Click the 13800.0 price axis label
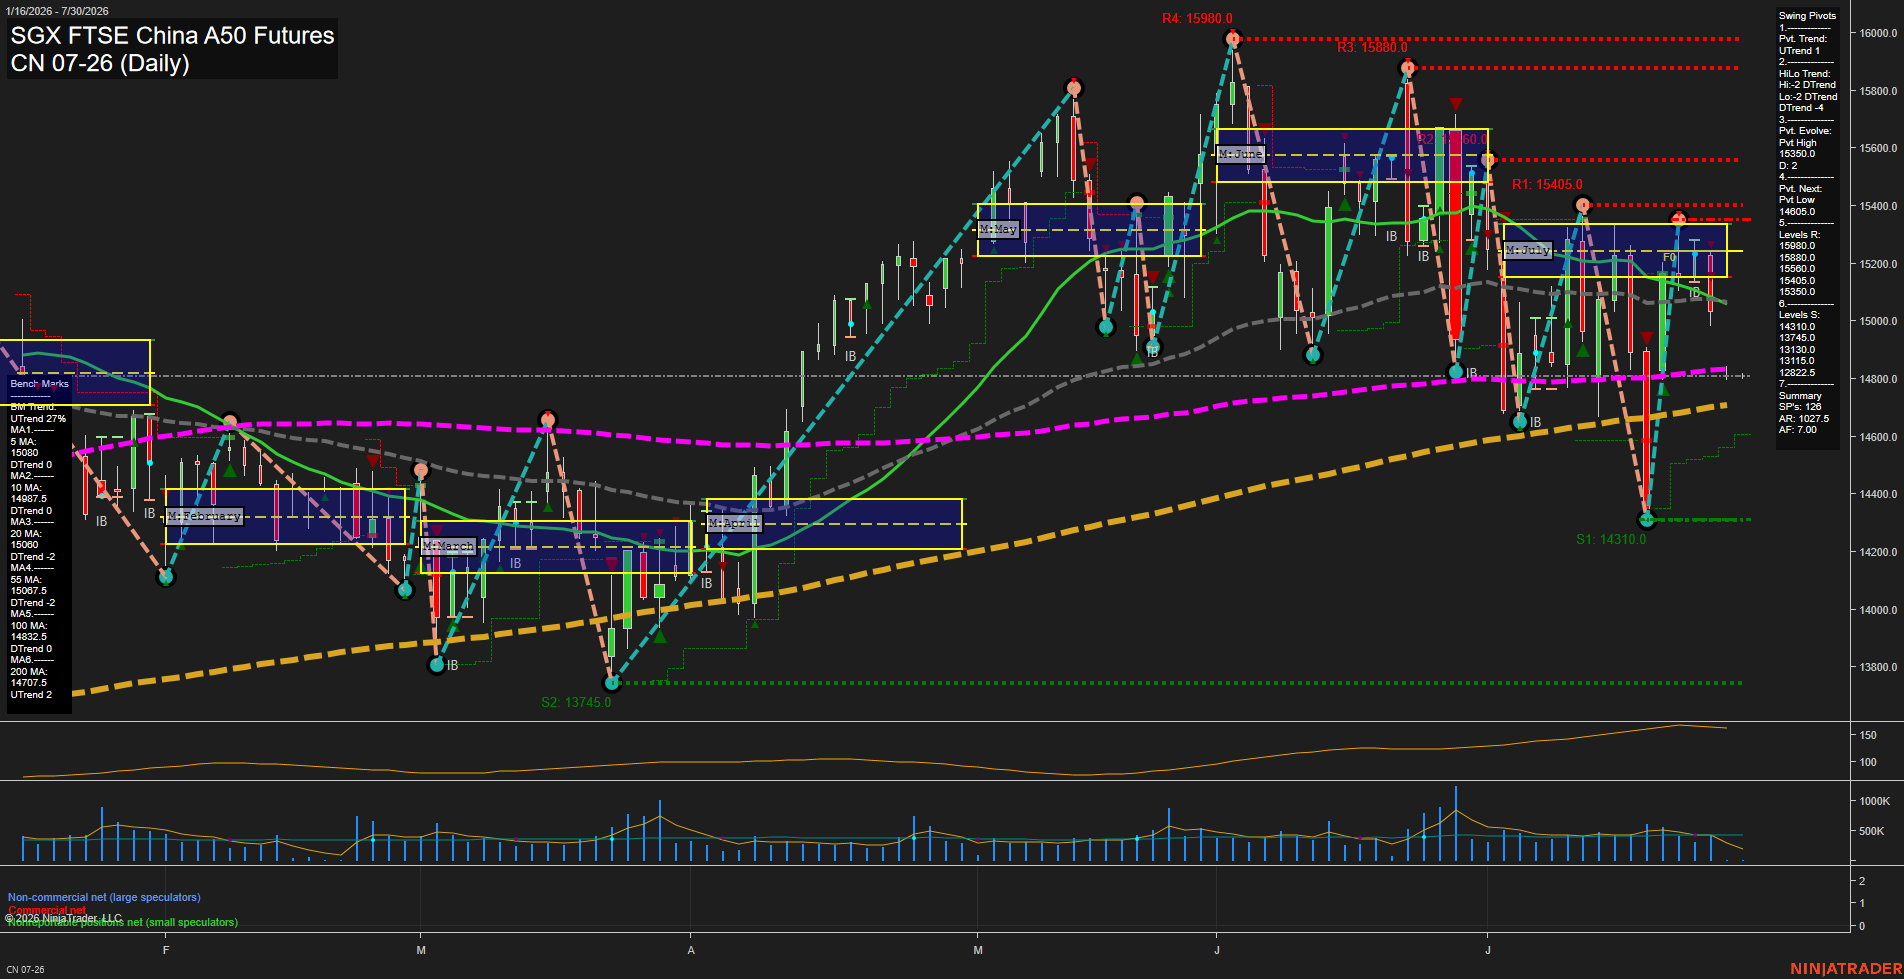Image resolution: width=1904 pixels, height=979 pixels. (1878, 667)
